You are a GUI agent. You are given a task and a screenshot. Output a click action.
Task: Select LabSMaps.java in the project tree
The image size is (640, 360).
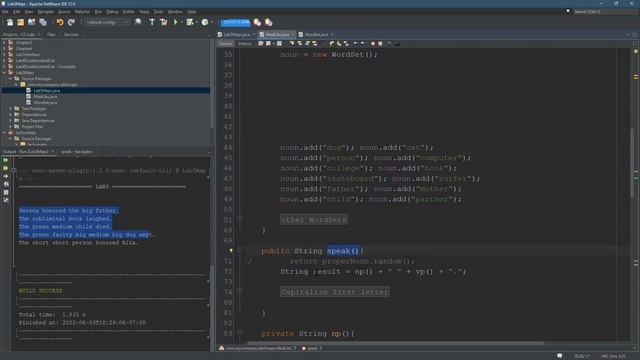click(47, 91)
